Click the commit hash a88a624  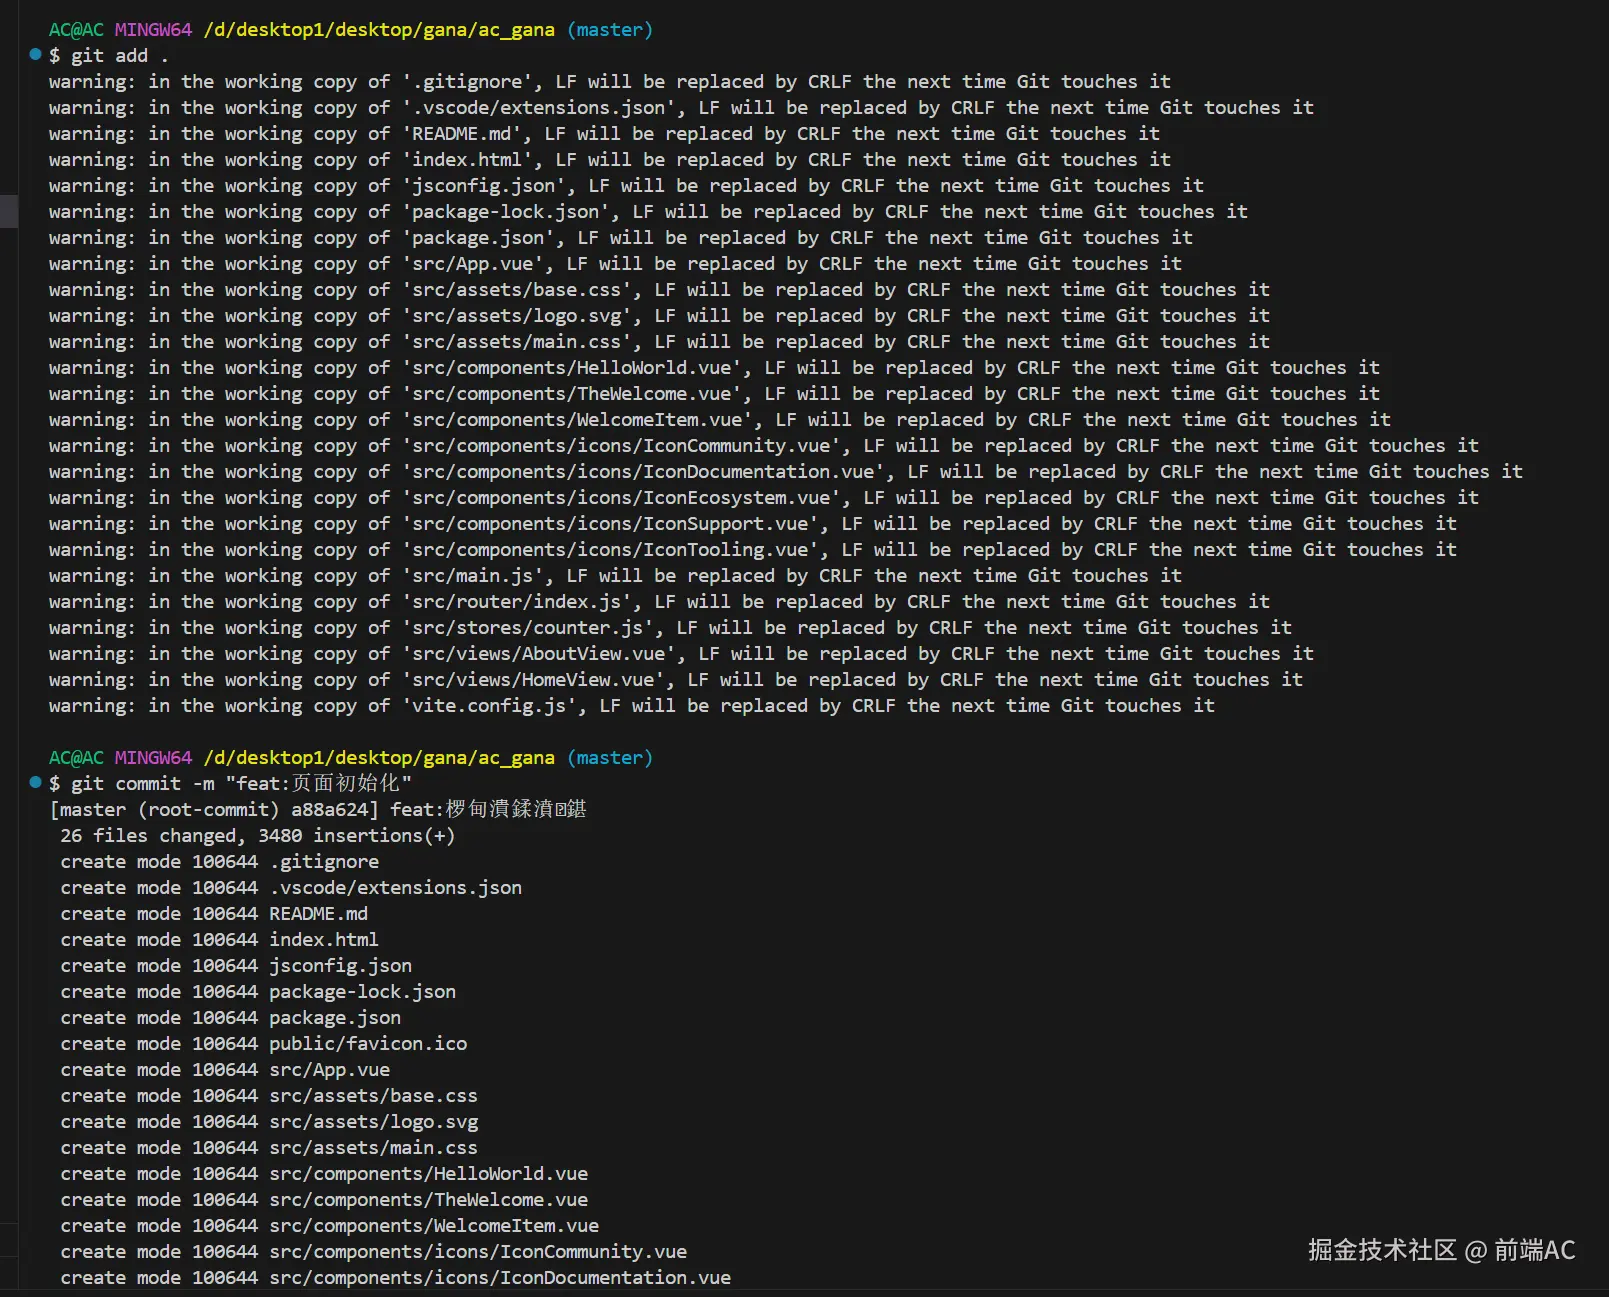pyautogui.click(x=329, y=810)
